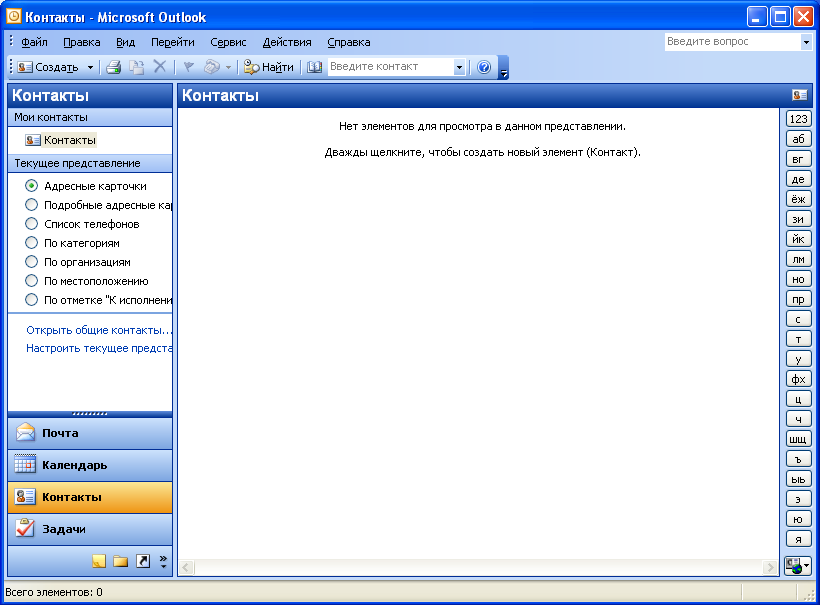Viewport: 820px width, 605px height.
Task: Expand the Введите вопрос dropdown arrow
Action: click(x=806, y=42)
